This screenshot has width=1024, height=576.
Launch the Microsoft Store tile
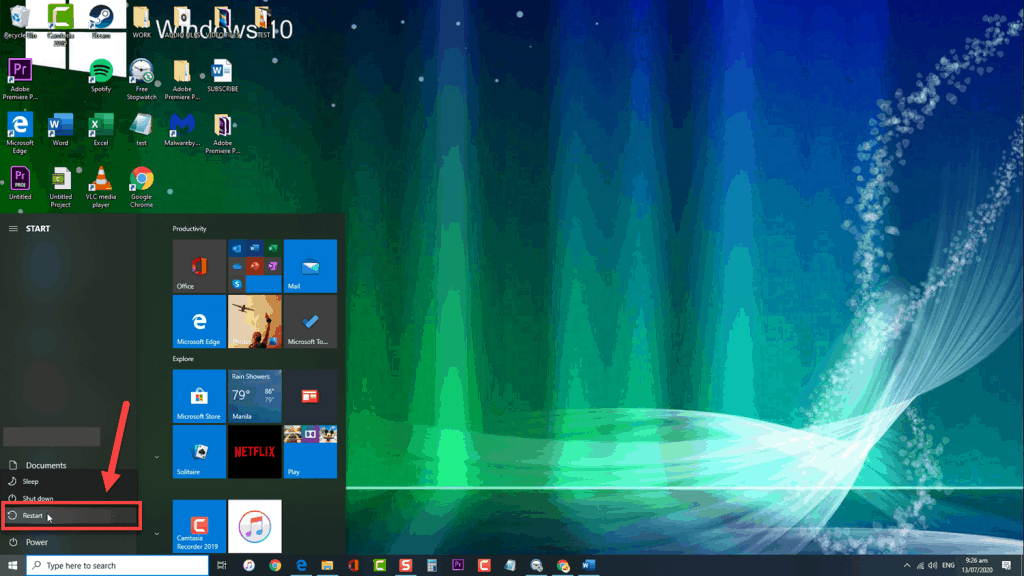click(199, 395)
